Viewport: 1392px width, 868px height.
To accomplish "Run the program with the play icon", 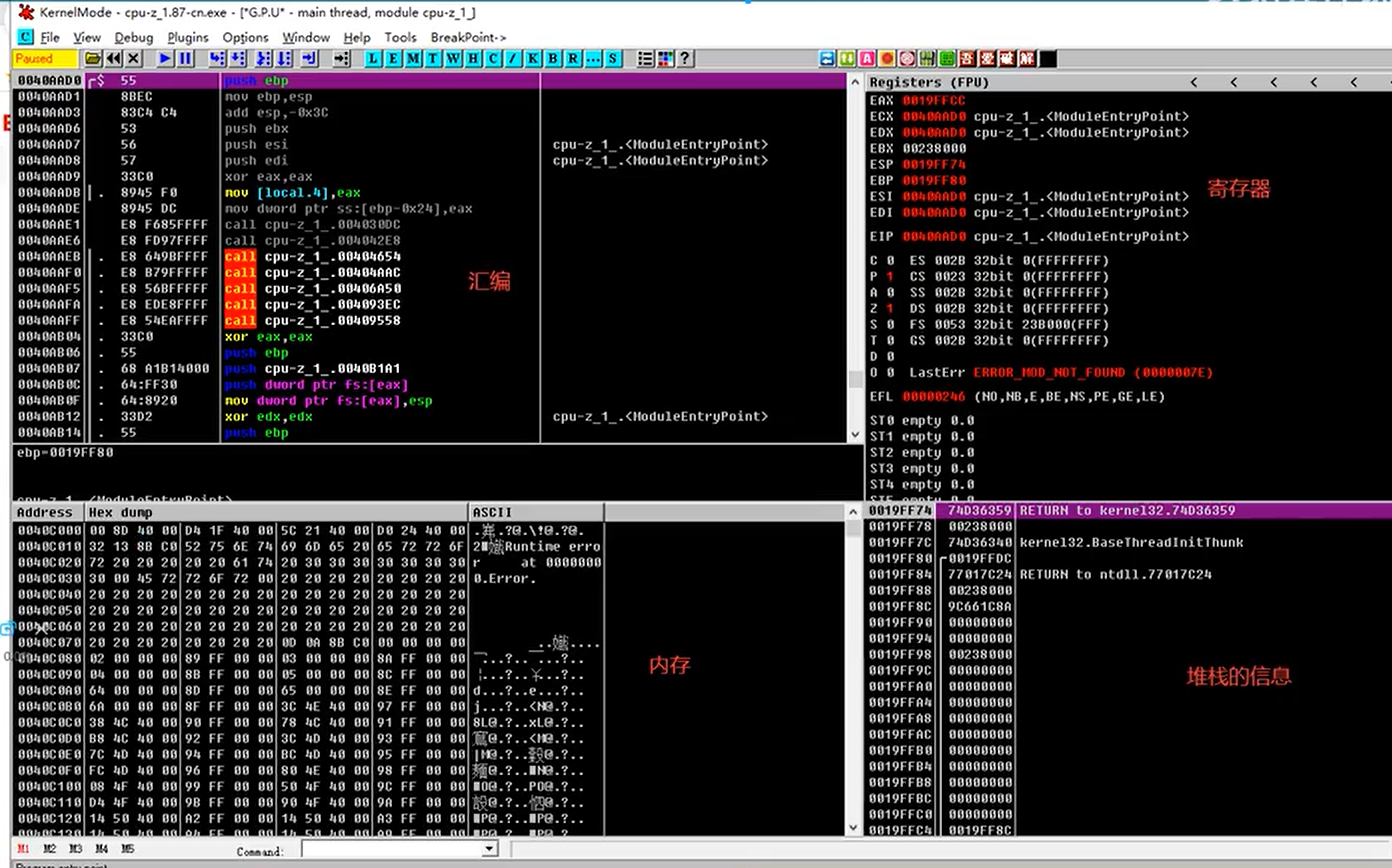I will [x=166, y=59].
